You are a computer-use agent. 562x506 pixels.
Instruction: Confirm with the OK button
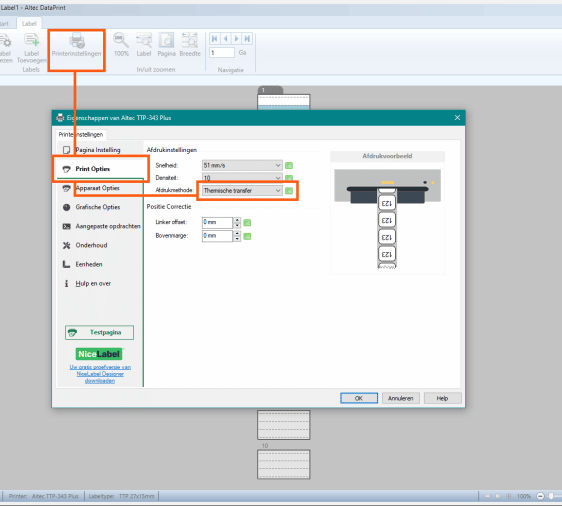(359, 398)
